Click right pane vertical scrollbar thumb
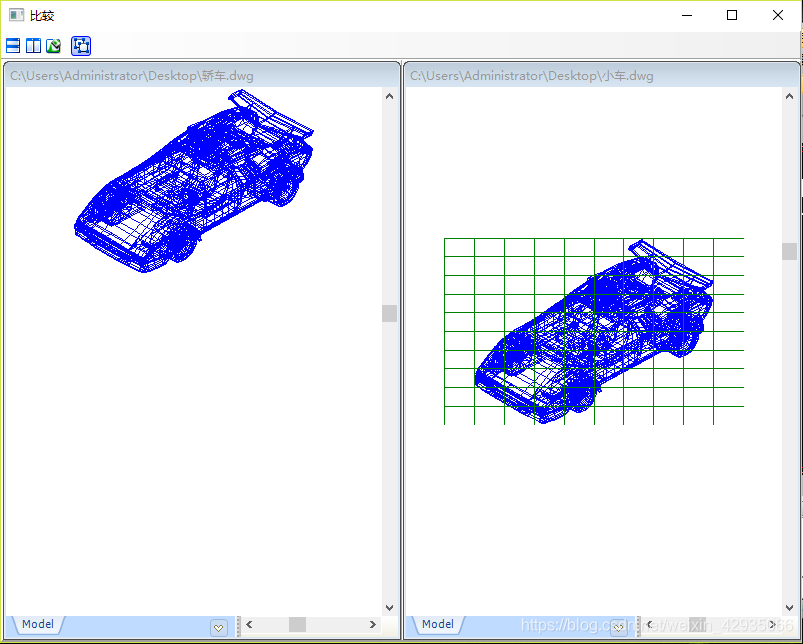This screenshot has height=644, width=803. point(789,251)
